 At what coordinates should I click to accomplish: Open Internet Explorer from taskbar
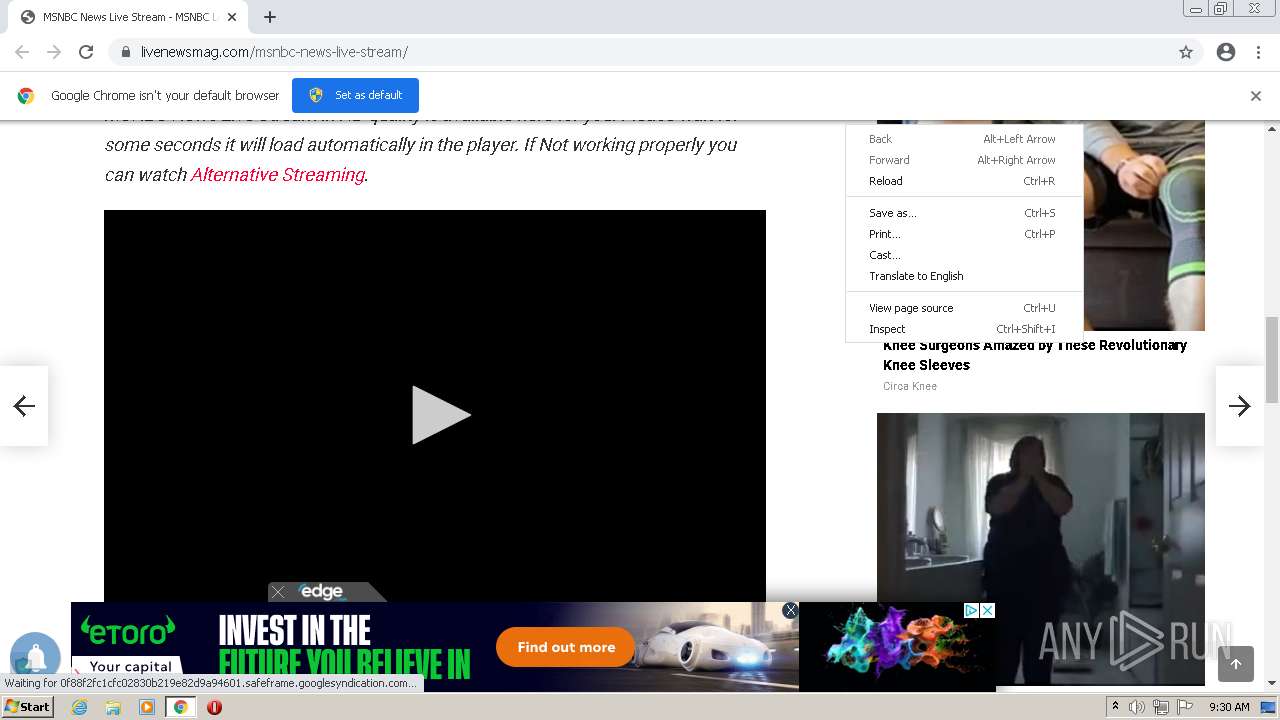[x=80, y=707]
